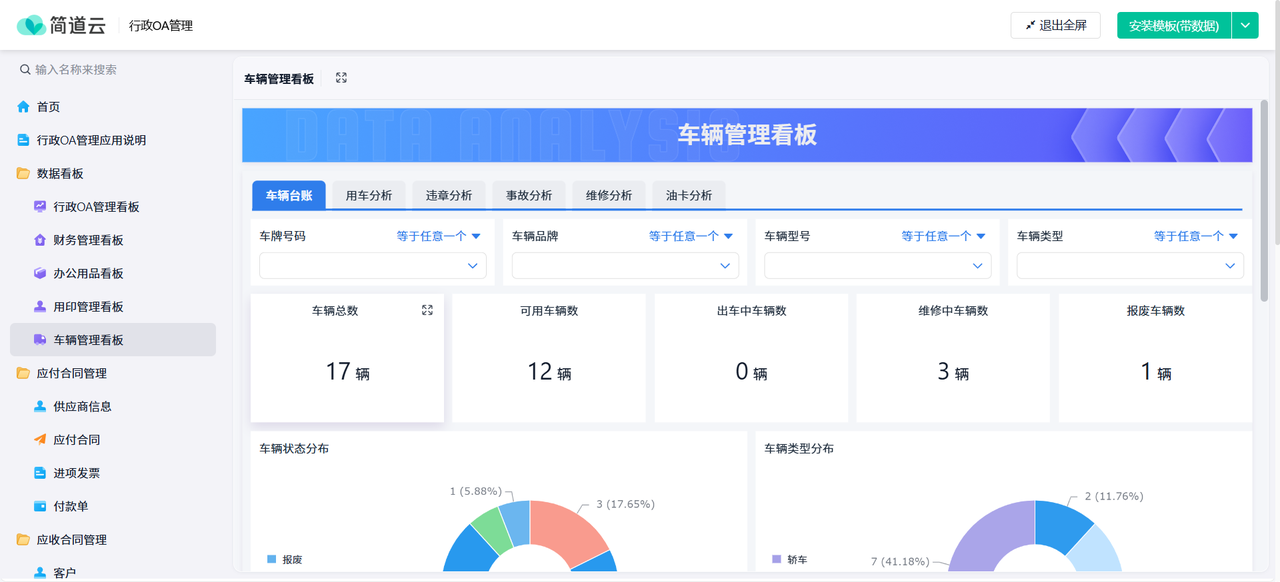Click the 办公用品看板 box icon
The width and height of the screenshot is (1280, 582).
40,273
